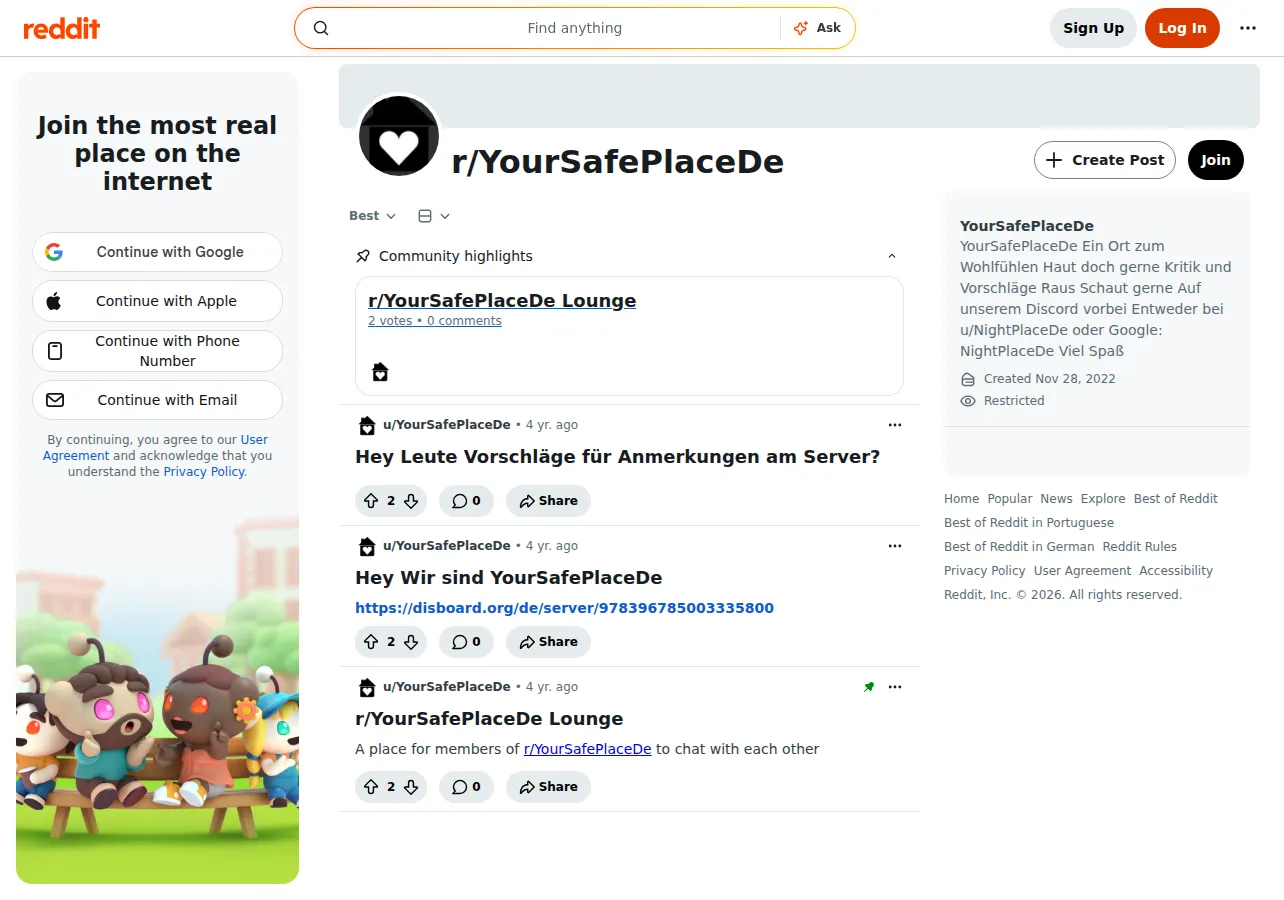The height and width of the screenshot is (900, 1284).
Task: Open the footer 'Best of Reddit' link
Action: pyautogui.click(x=1176, y=499)
